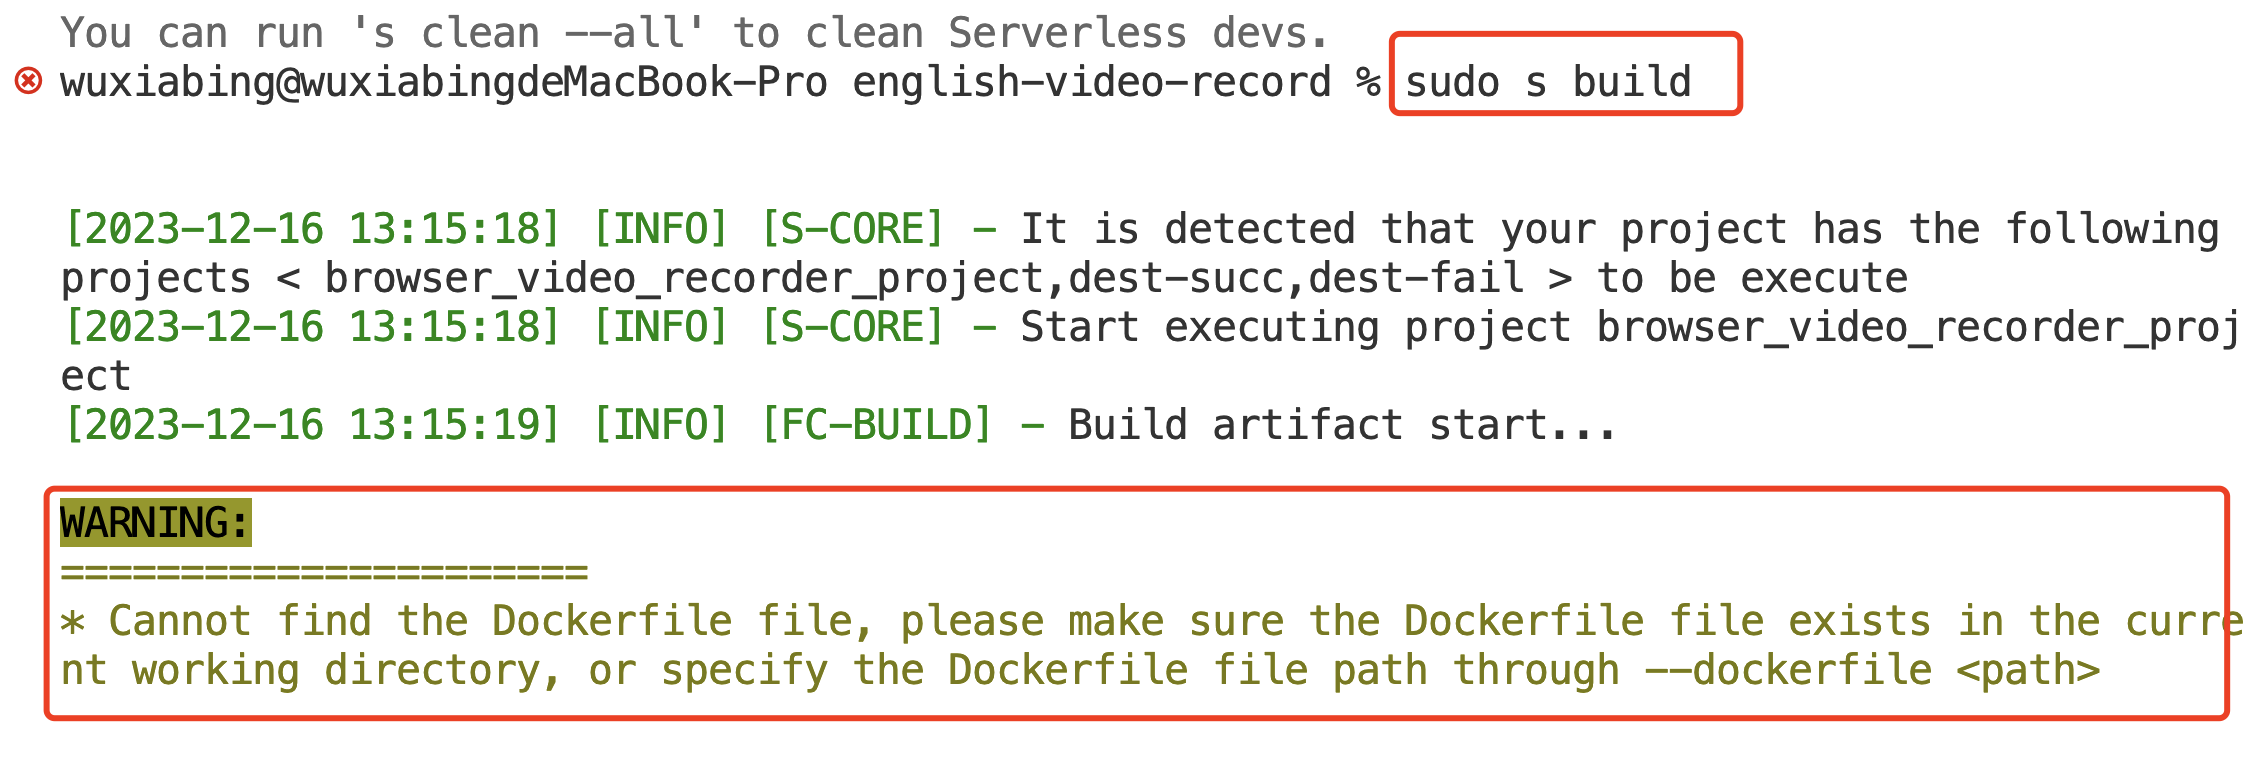The image size is (2246, 780).
Task: Click 'Start executing project' log message
Action: pos(1295,327)
